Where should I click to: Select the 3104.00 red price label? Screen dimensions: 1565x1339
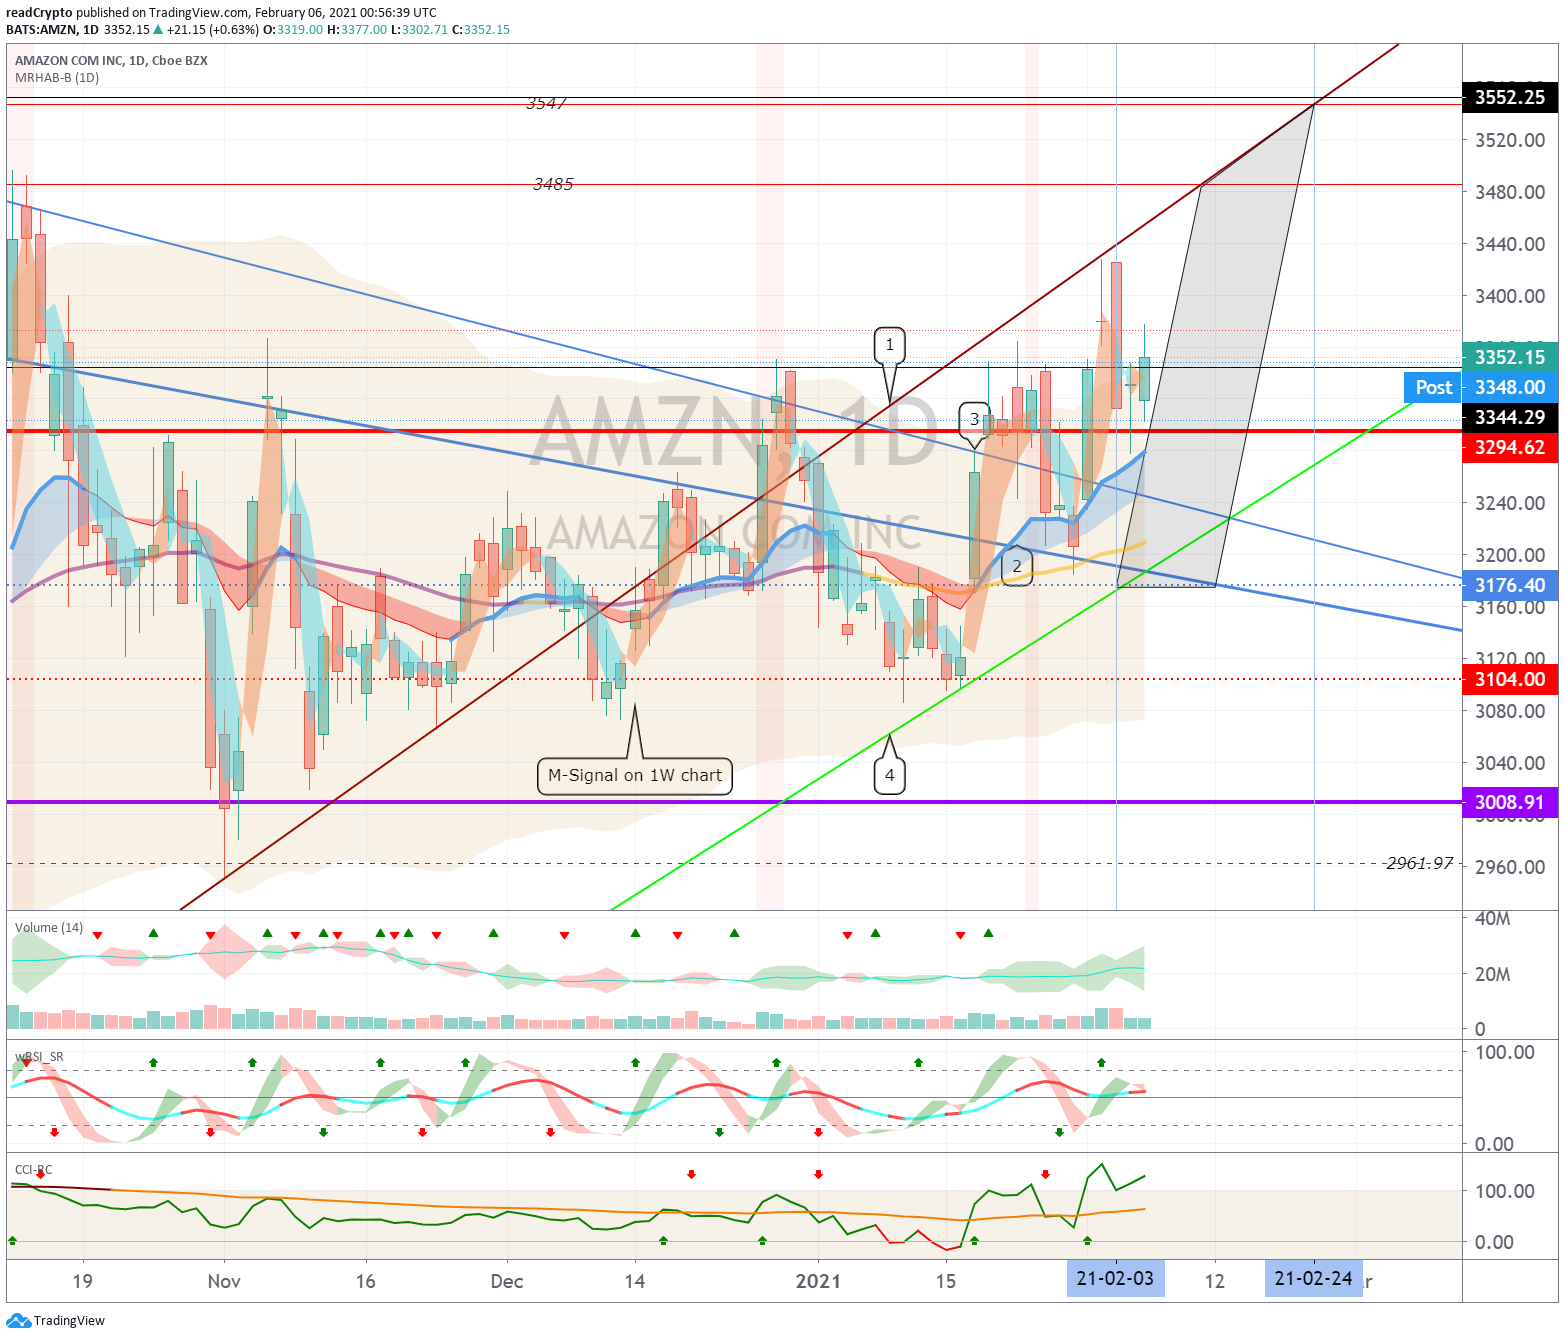pyautogui.click(x=1510, y=679)
